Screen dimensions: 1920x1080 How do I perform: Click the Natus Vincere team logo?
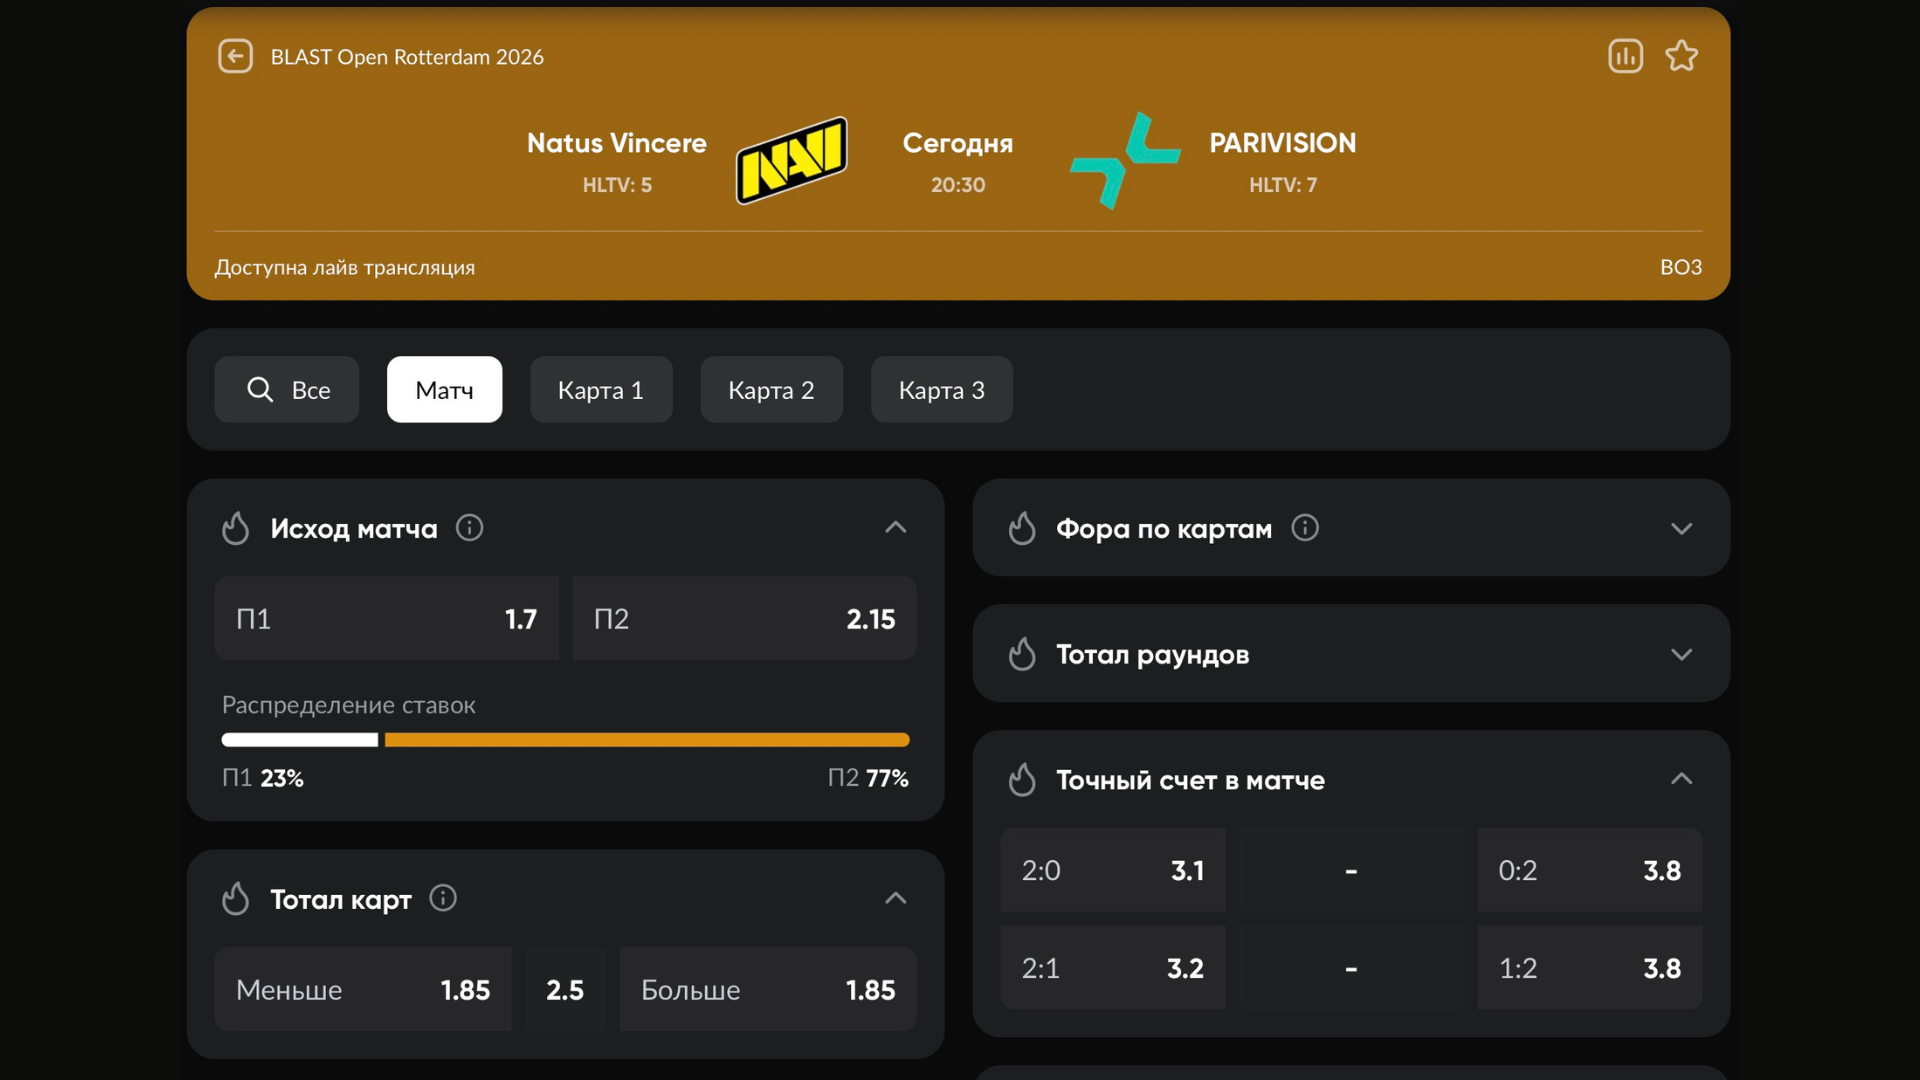pyautogui.click(x=791, y=160)
